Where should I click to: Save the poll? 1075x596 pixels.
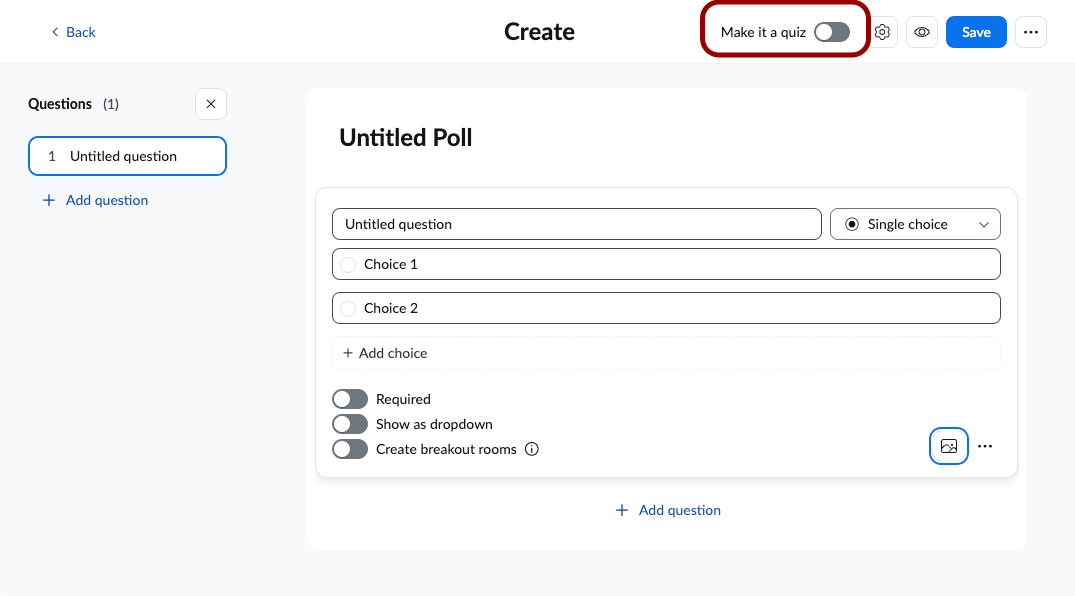[975, 31]
